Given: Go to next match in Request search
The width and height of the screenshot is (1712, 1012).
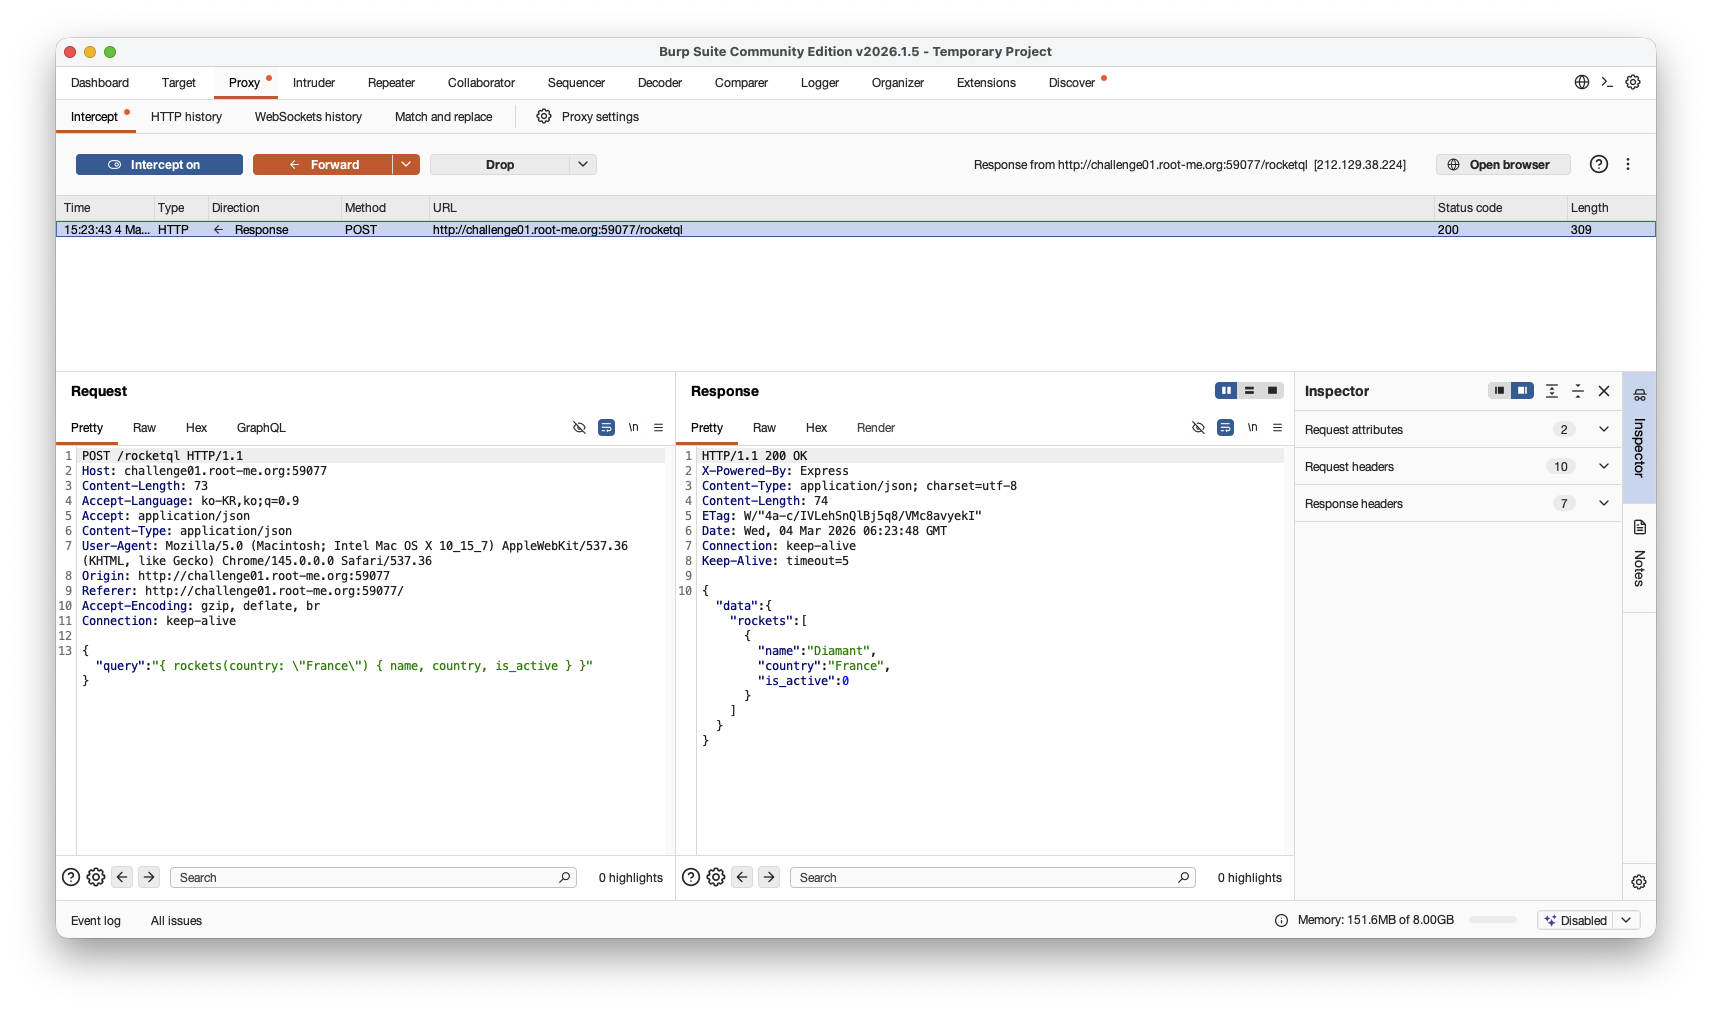Looking at the screenshot, I should [149, 877].
